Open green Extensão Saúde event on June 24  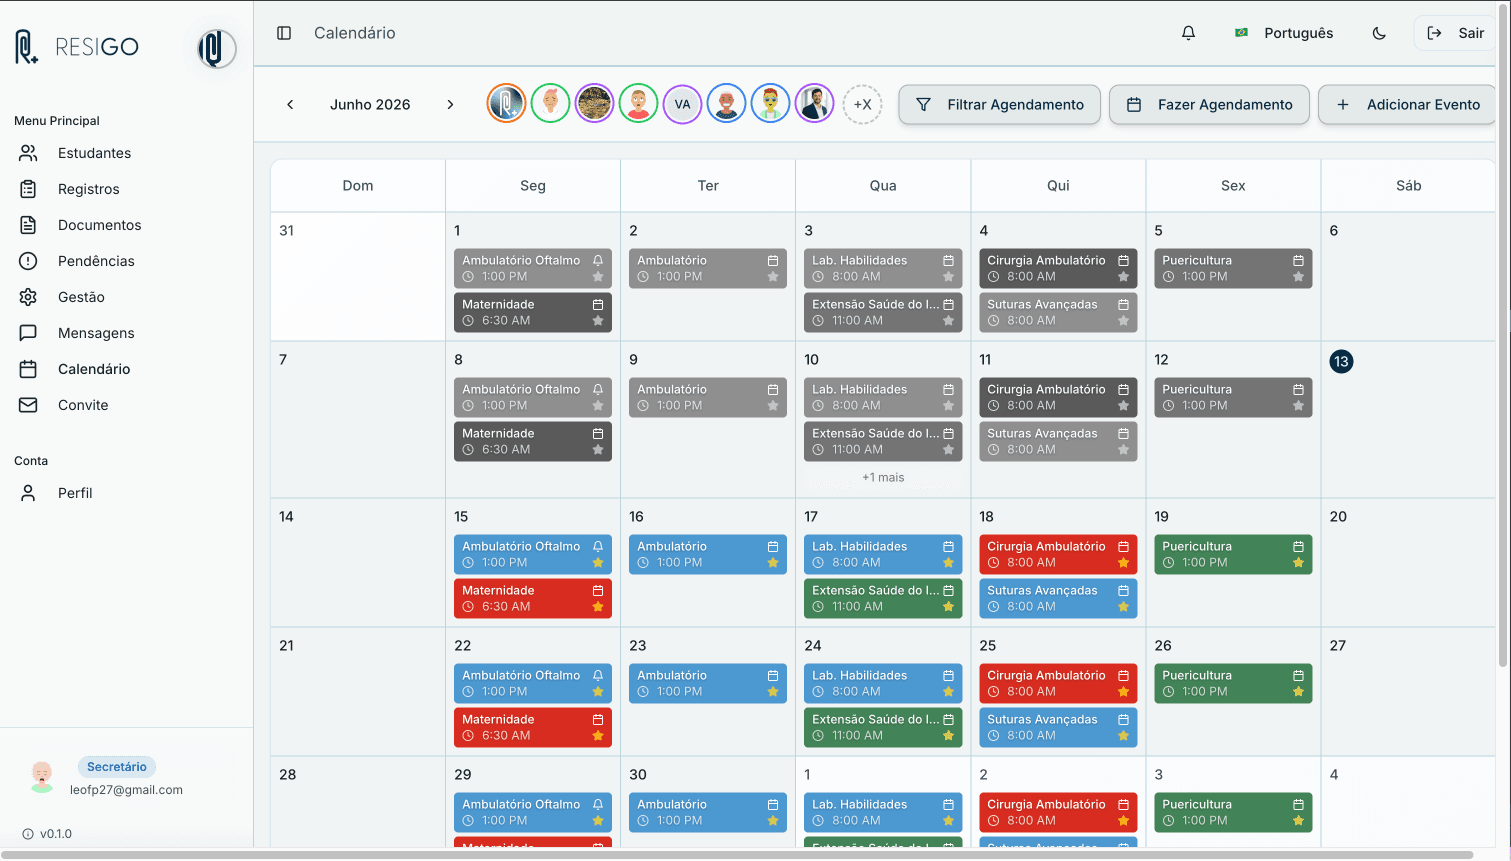coord(883,727)
